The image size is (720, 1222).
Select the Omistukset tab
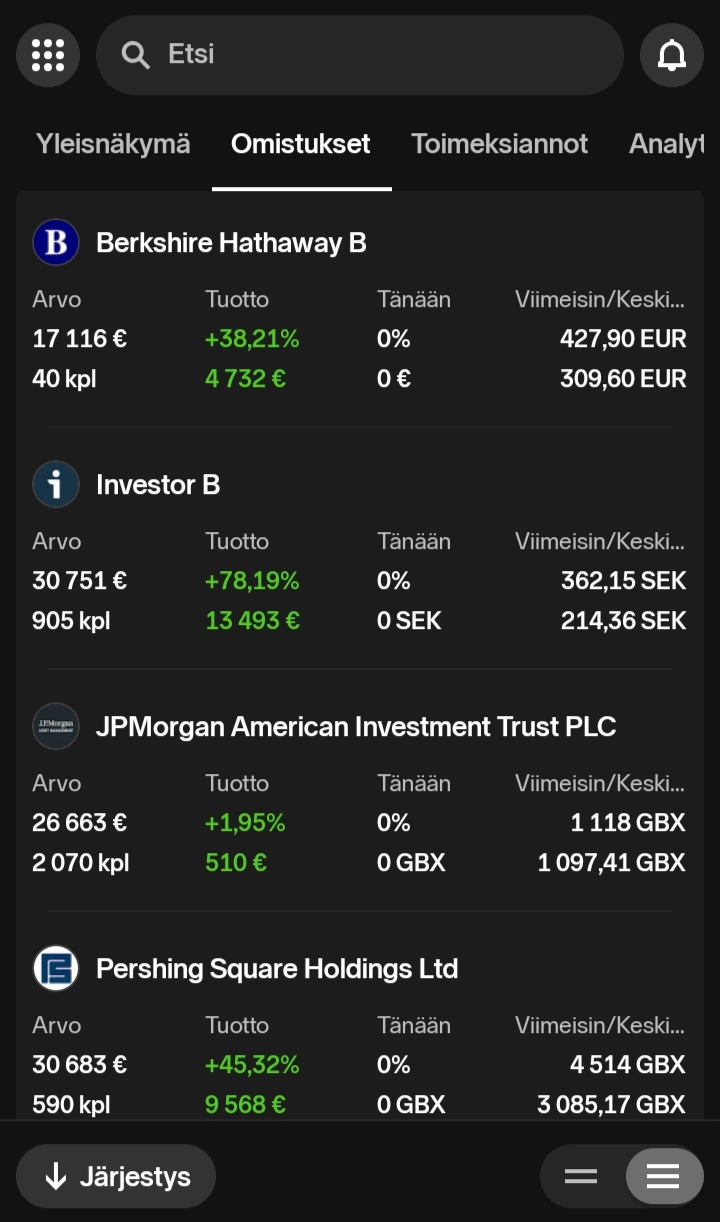click(x=301, y=144)
